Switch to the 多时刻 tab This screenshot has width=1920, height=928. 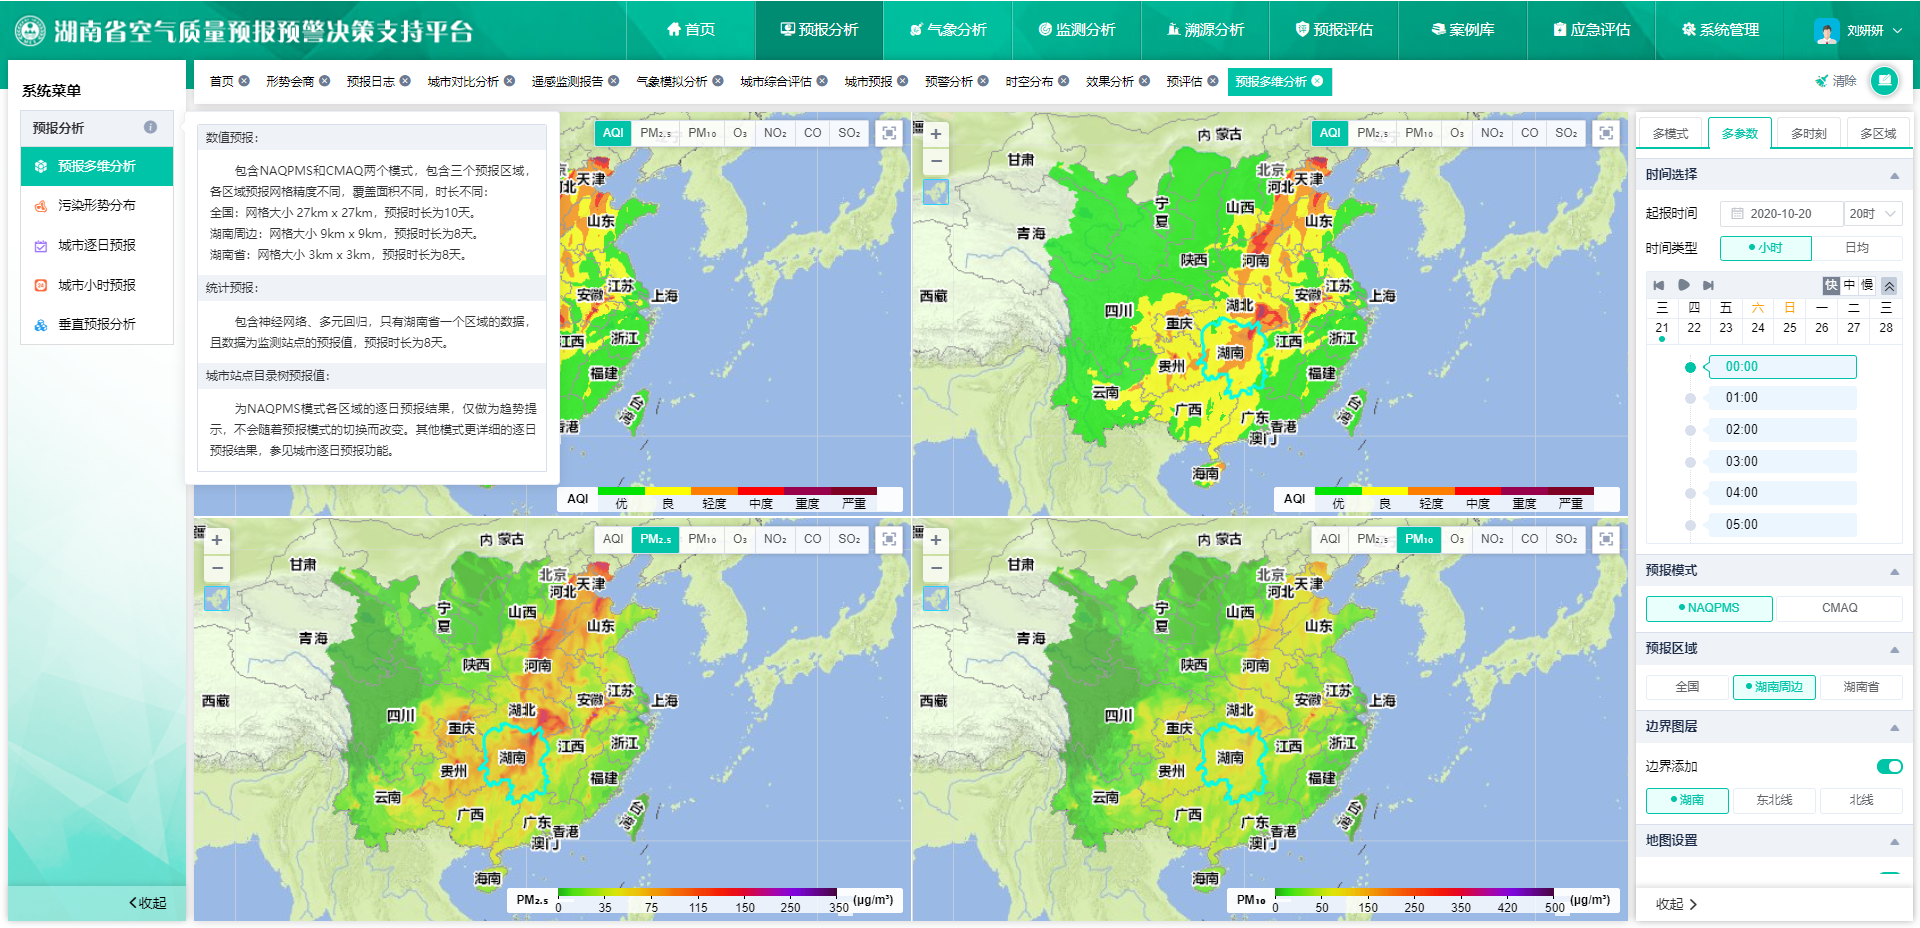coord(1808,133)
